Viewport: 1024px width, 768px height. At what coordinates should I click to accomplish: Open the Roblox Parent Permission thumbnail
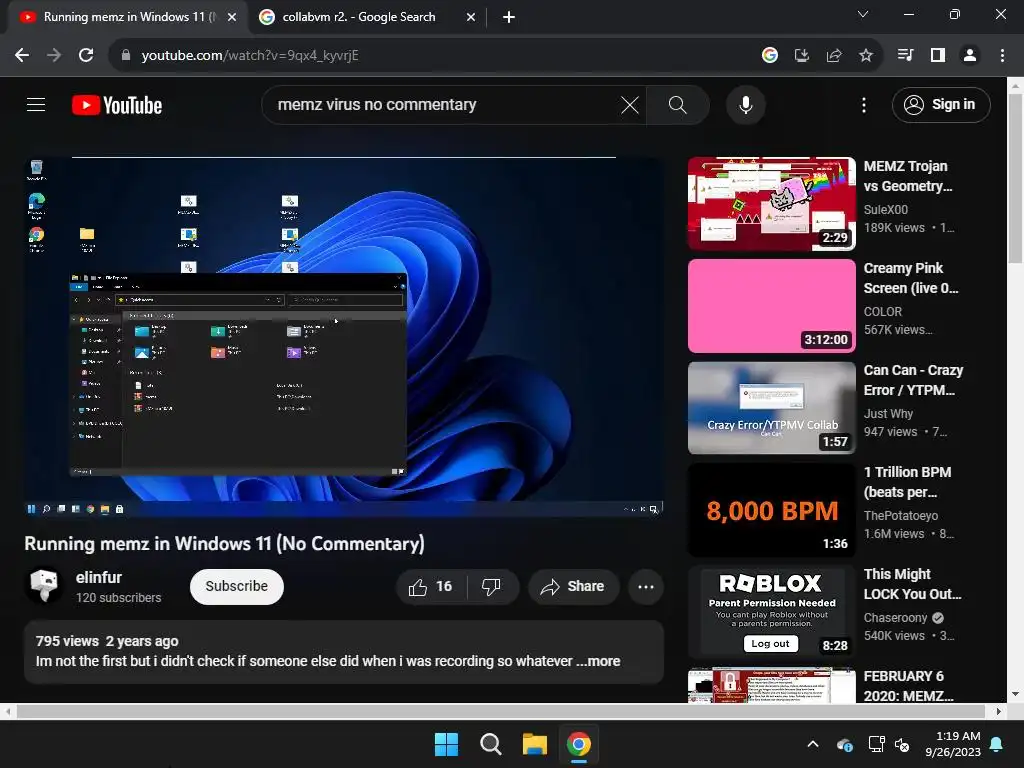(x=772, y=612)
